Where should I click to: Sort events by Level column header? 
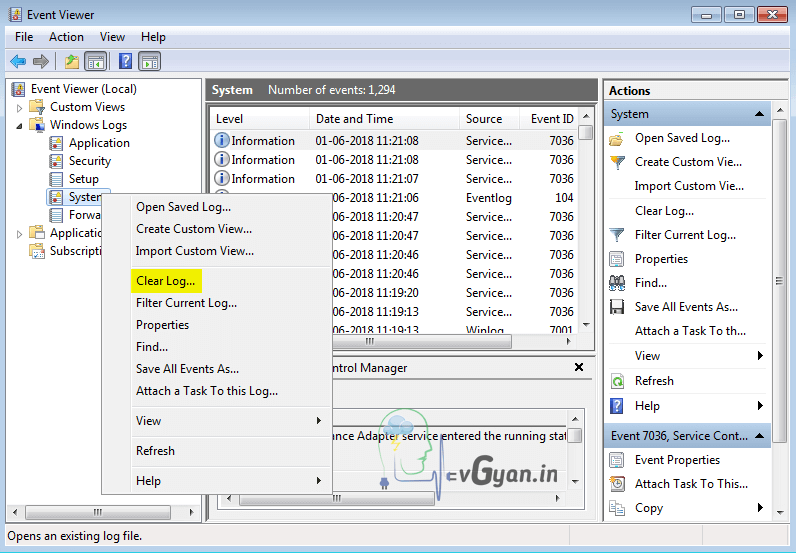tap(259, 119)
